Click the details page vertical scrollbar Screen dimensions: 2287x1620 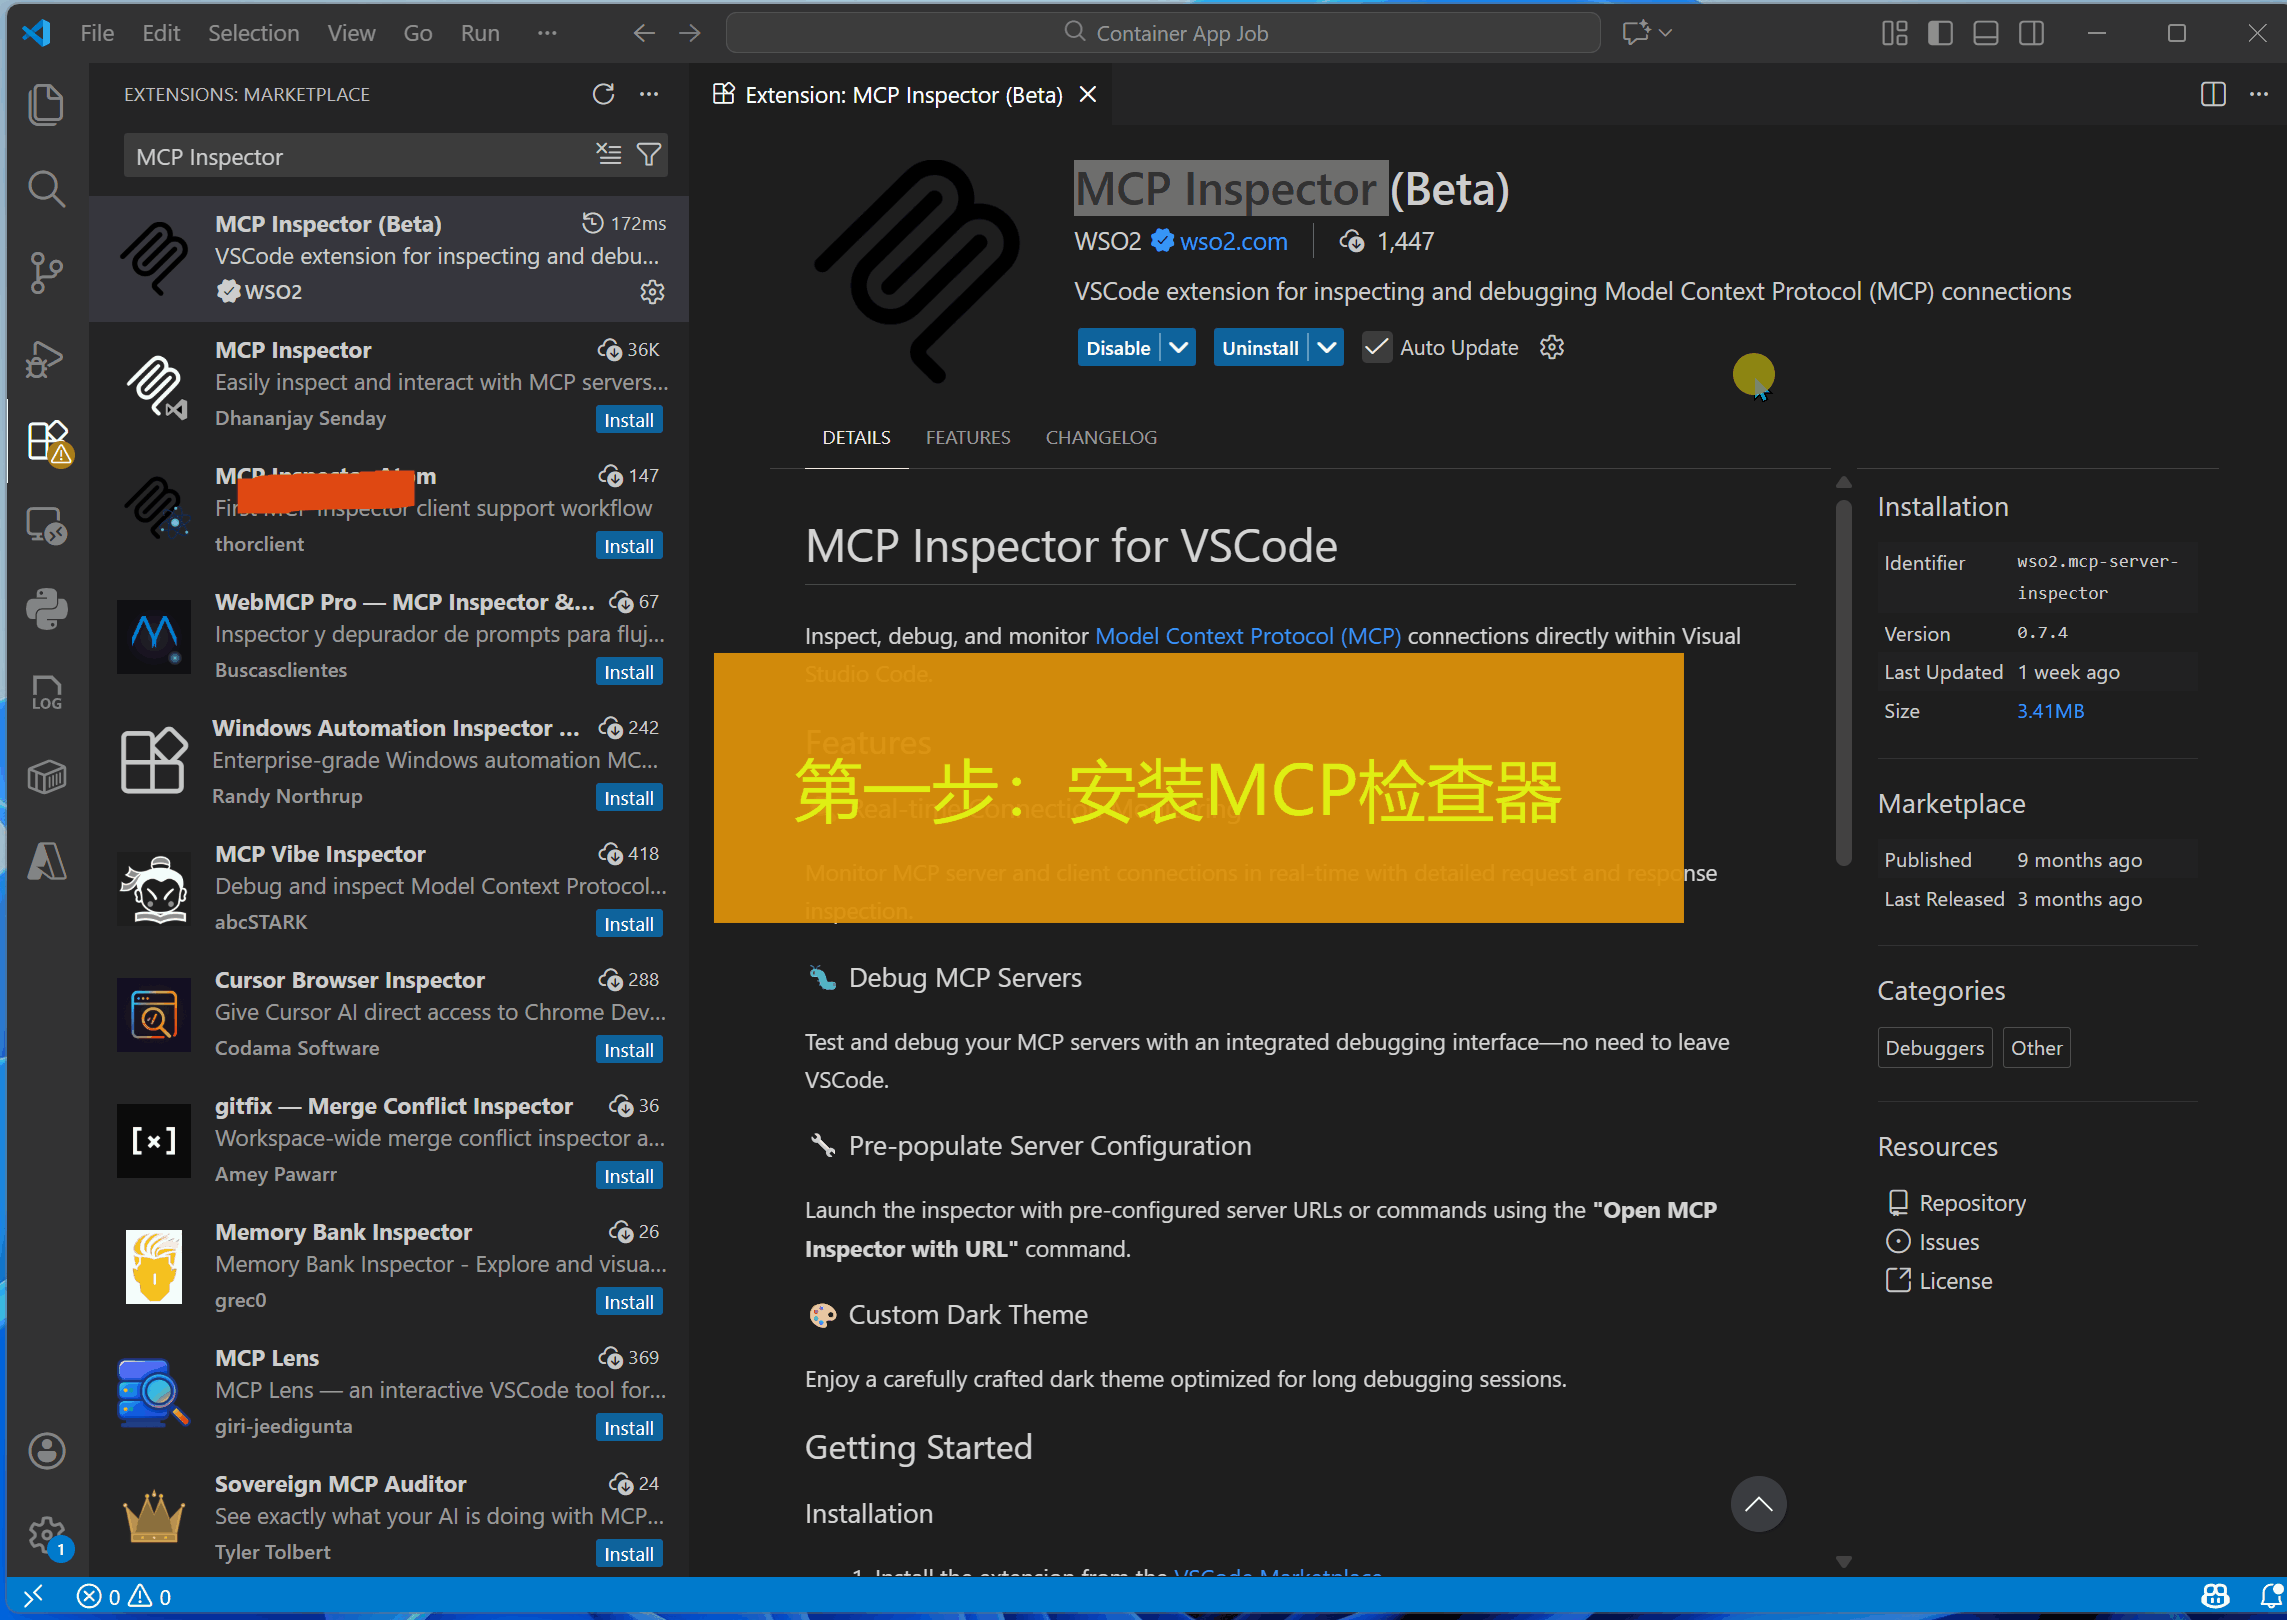pos(1844,681)
